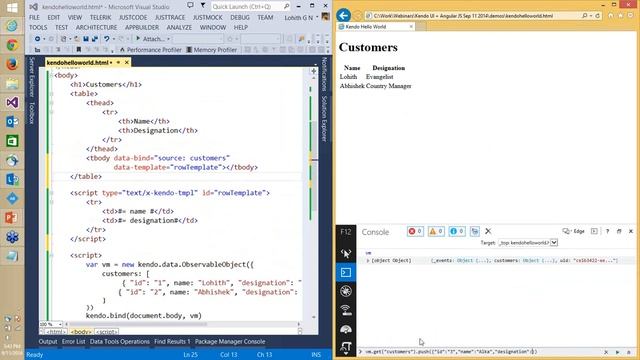Viewport: 640px width, 360px height.
Task: Clear the console output with X icon
Action: point(488,231)
